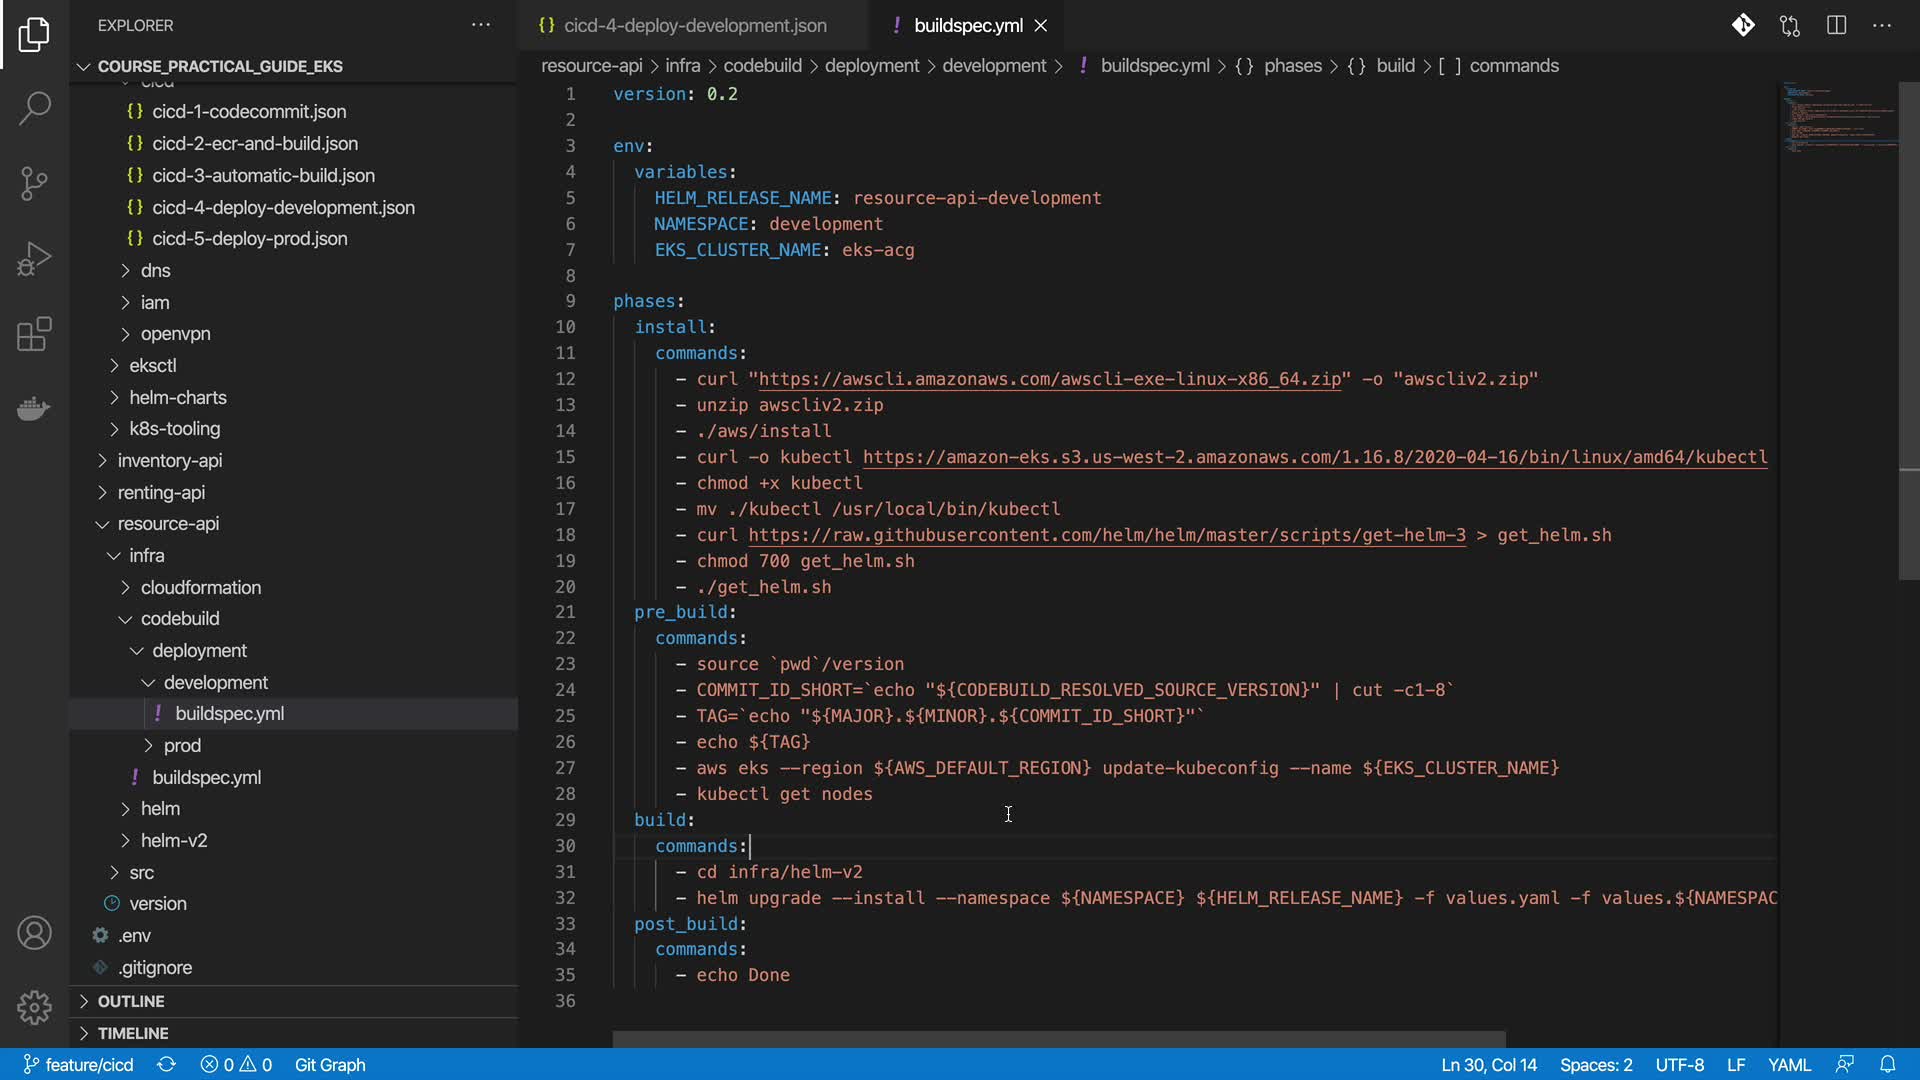Open the Search view in activity bar
This screenshot has width=1920, height=1080.
click(34, 108)
